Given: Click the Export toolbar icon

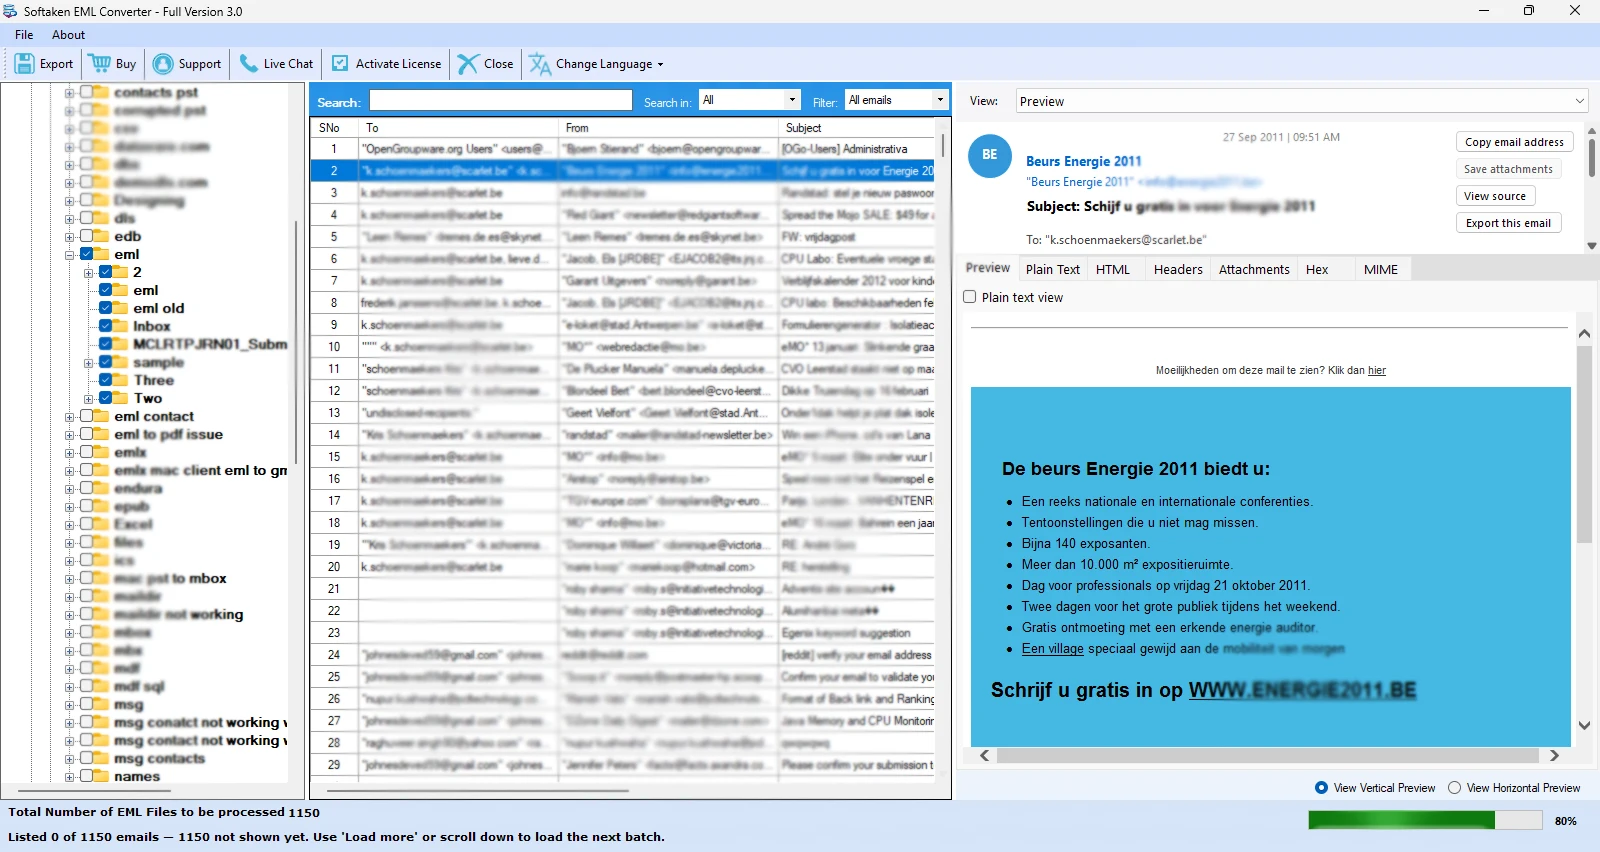Looking at the screenshot, I should [24, 64].
